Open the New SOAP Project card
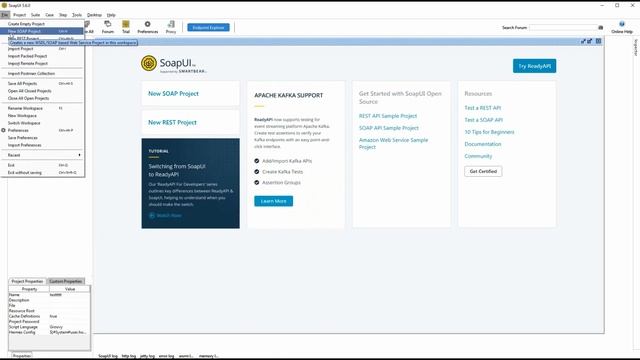Image resolution: width=640 pixels, height=360 pixels. (x=191, y=93)
